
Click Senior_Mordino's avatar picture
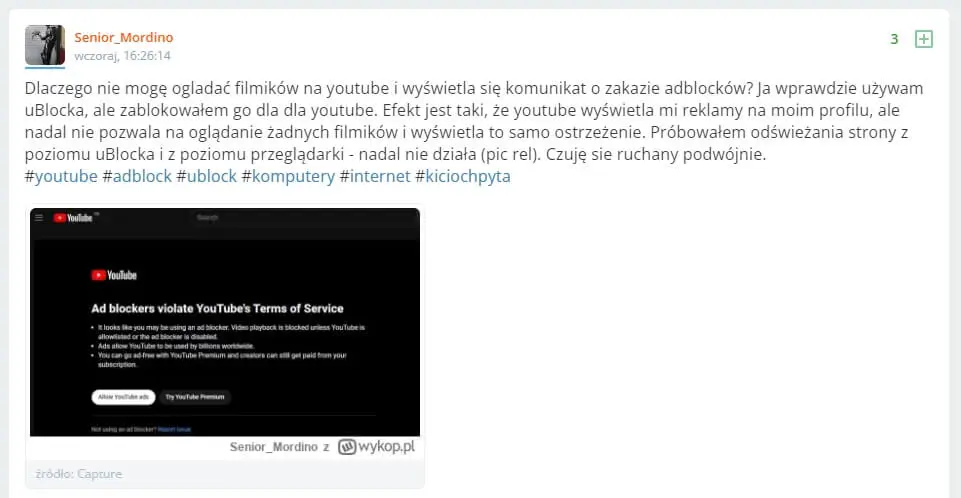pyautogui.click(x=45, y=45)
